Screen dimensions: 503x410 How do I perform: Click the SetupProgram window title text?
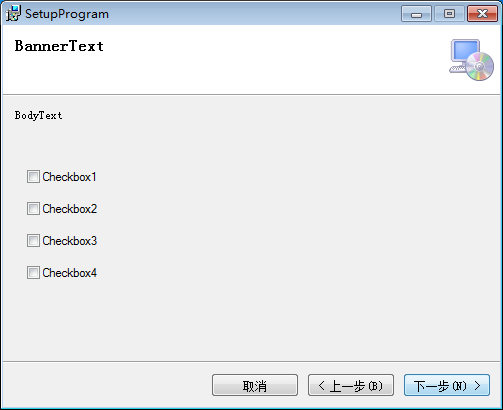click(x=67, y=14)
